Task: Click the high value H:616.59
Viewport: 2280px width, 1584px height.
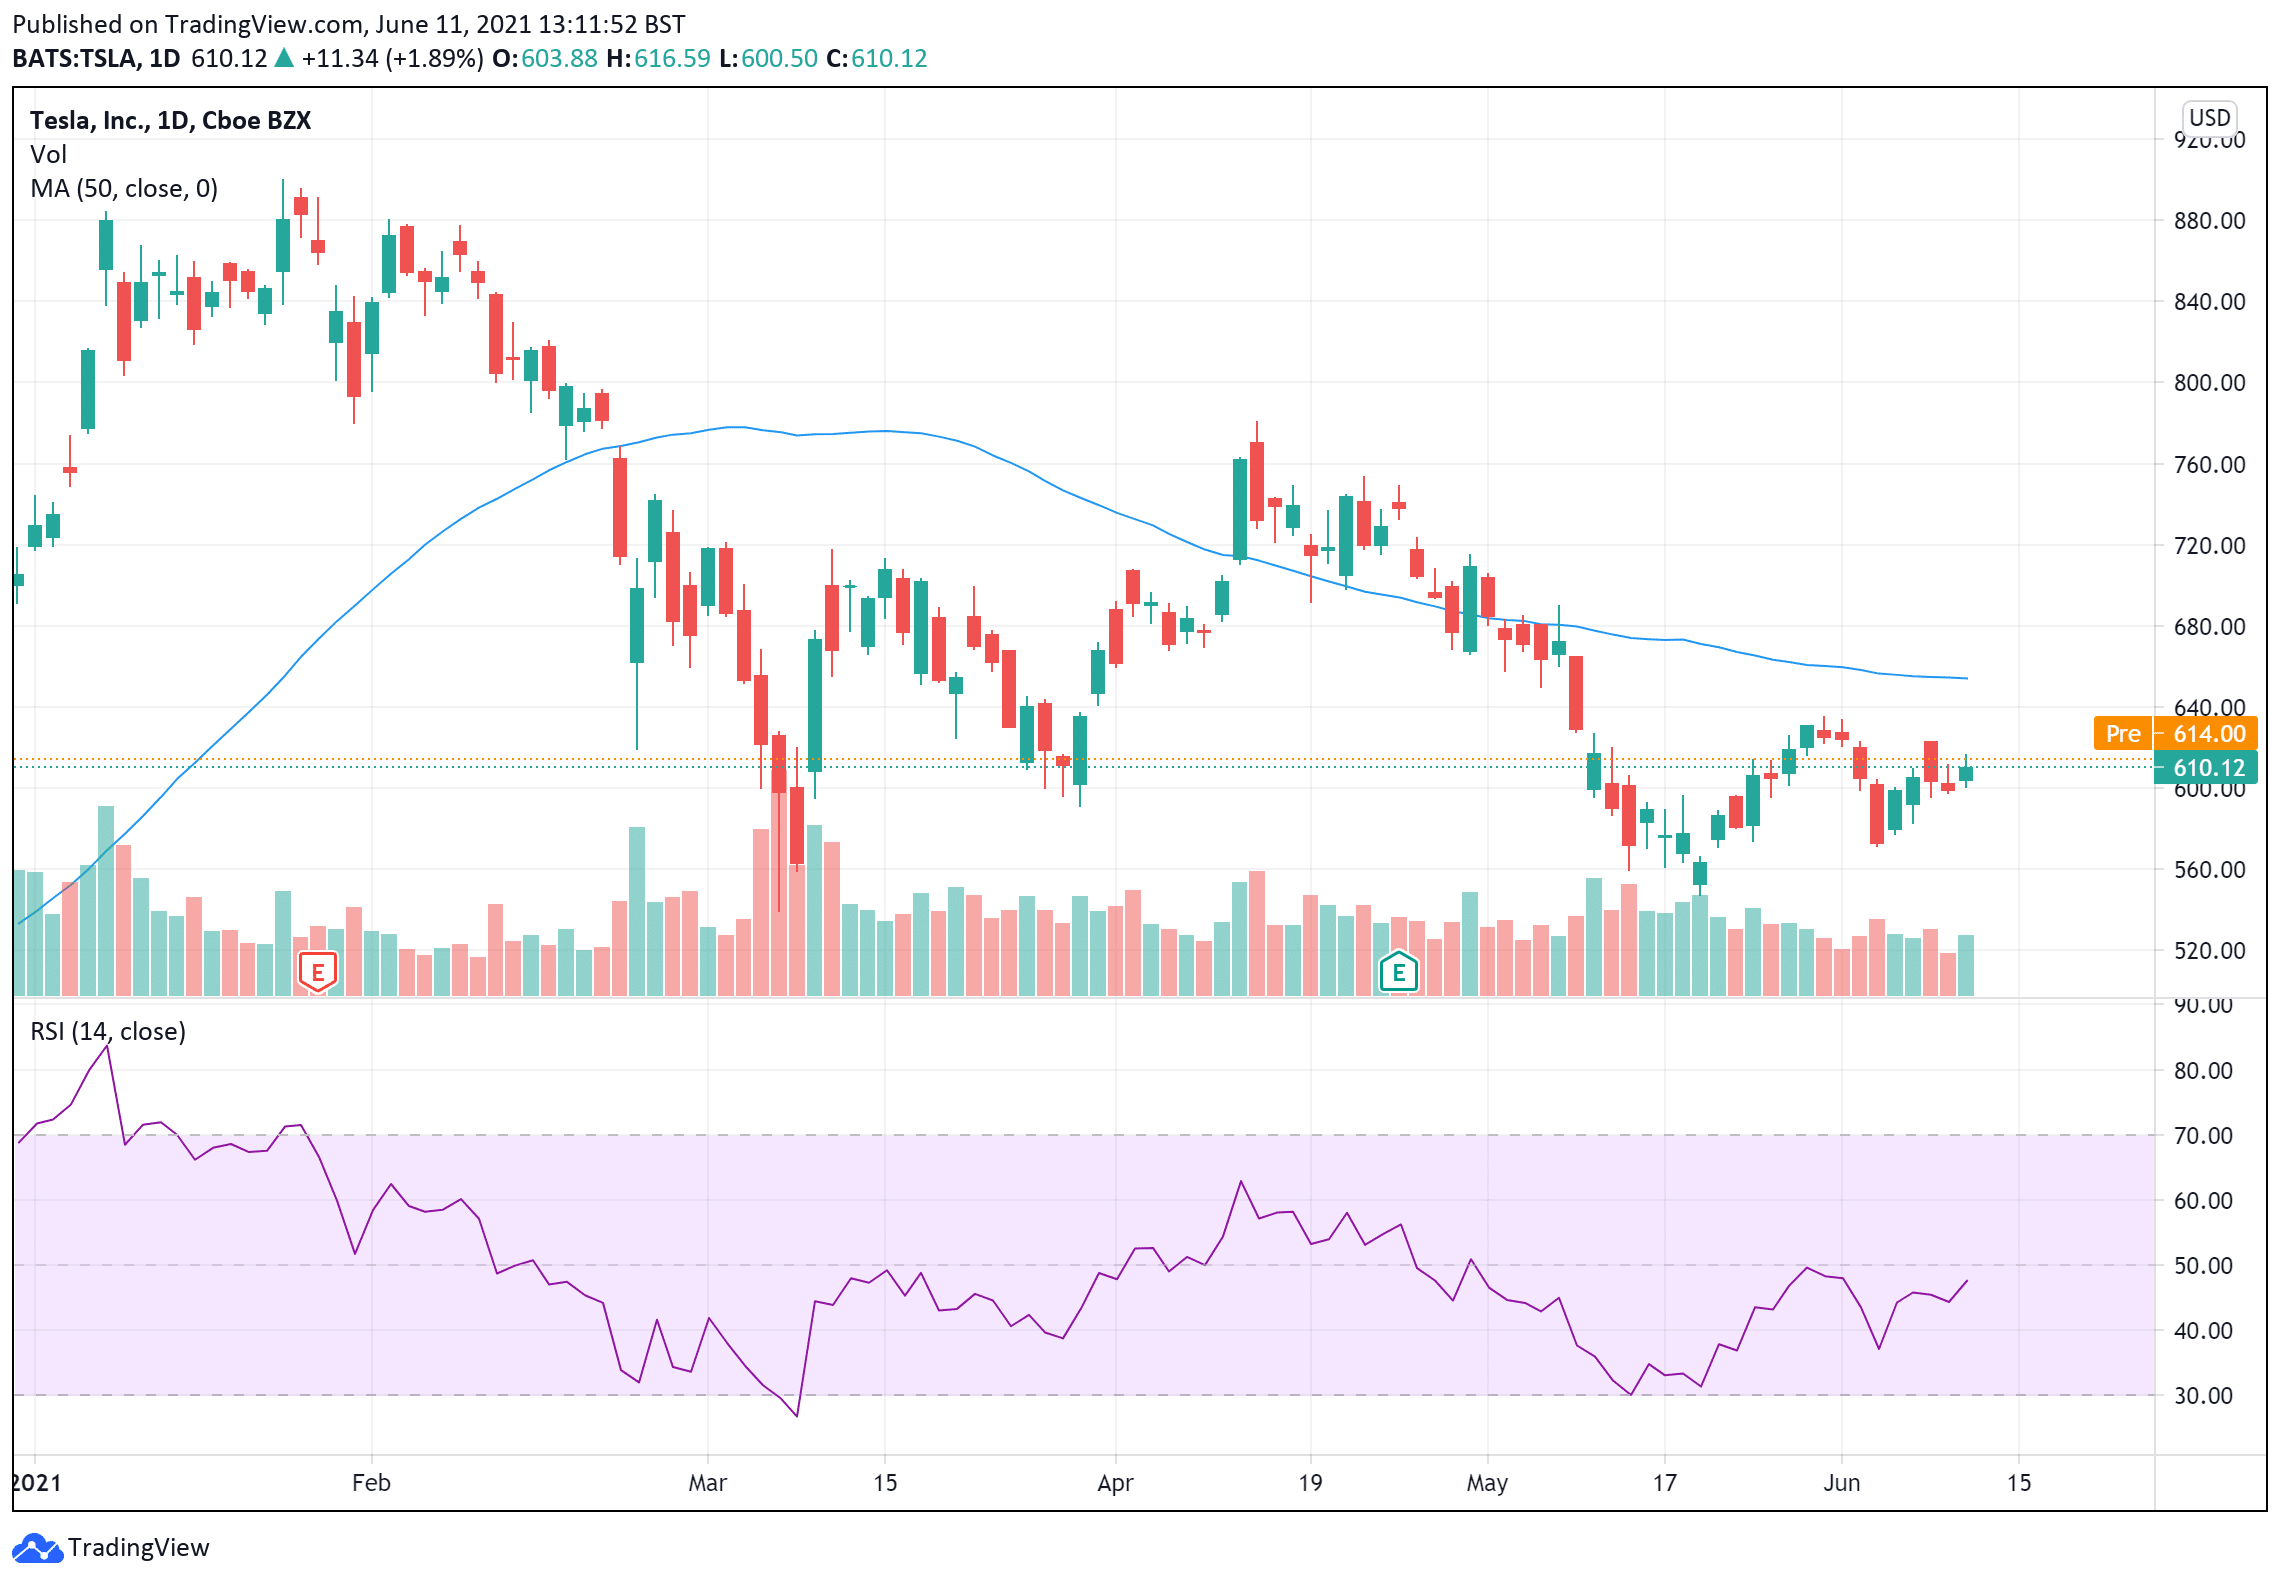Action: pyautogui.click(x=658, y=58)
